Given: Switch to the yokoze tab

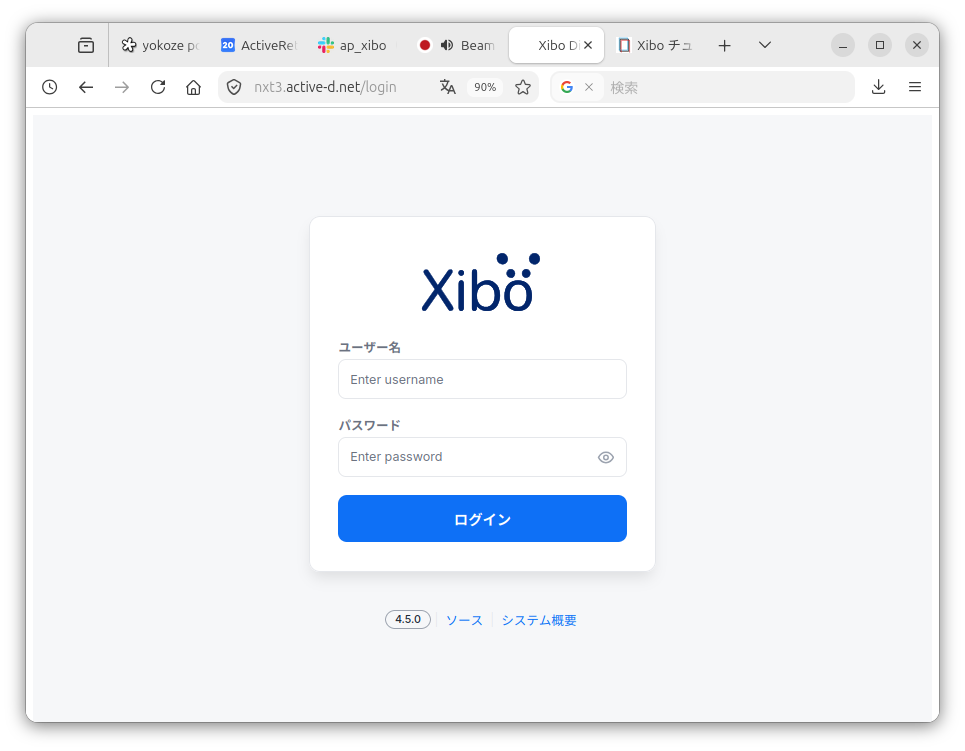Looking at the screenshot, I should pos(160,45).
